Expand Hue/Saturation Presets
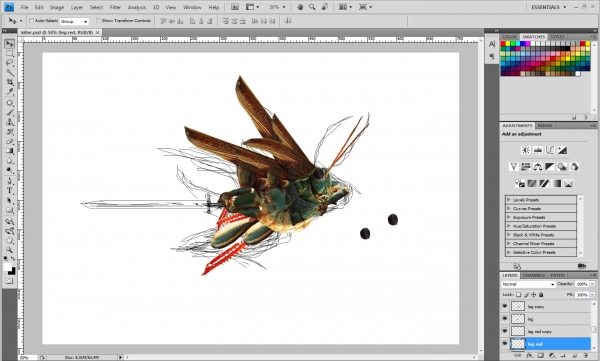 [x=509, y=226]
